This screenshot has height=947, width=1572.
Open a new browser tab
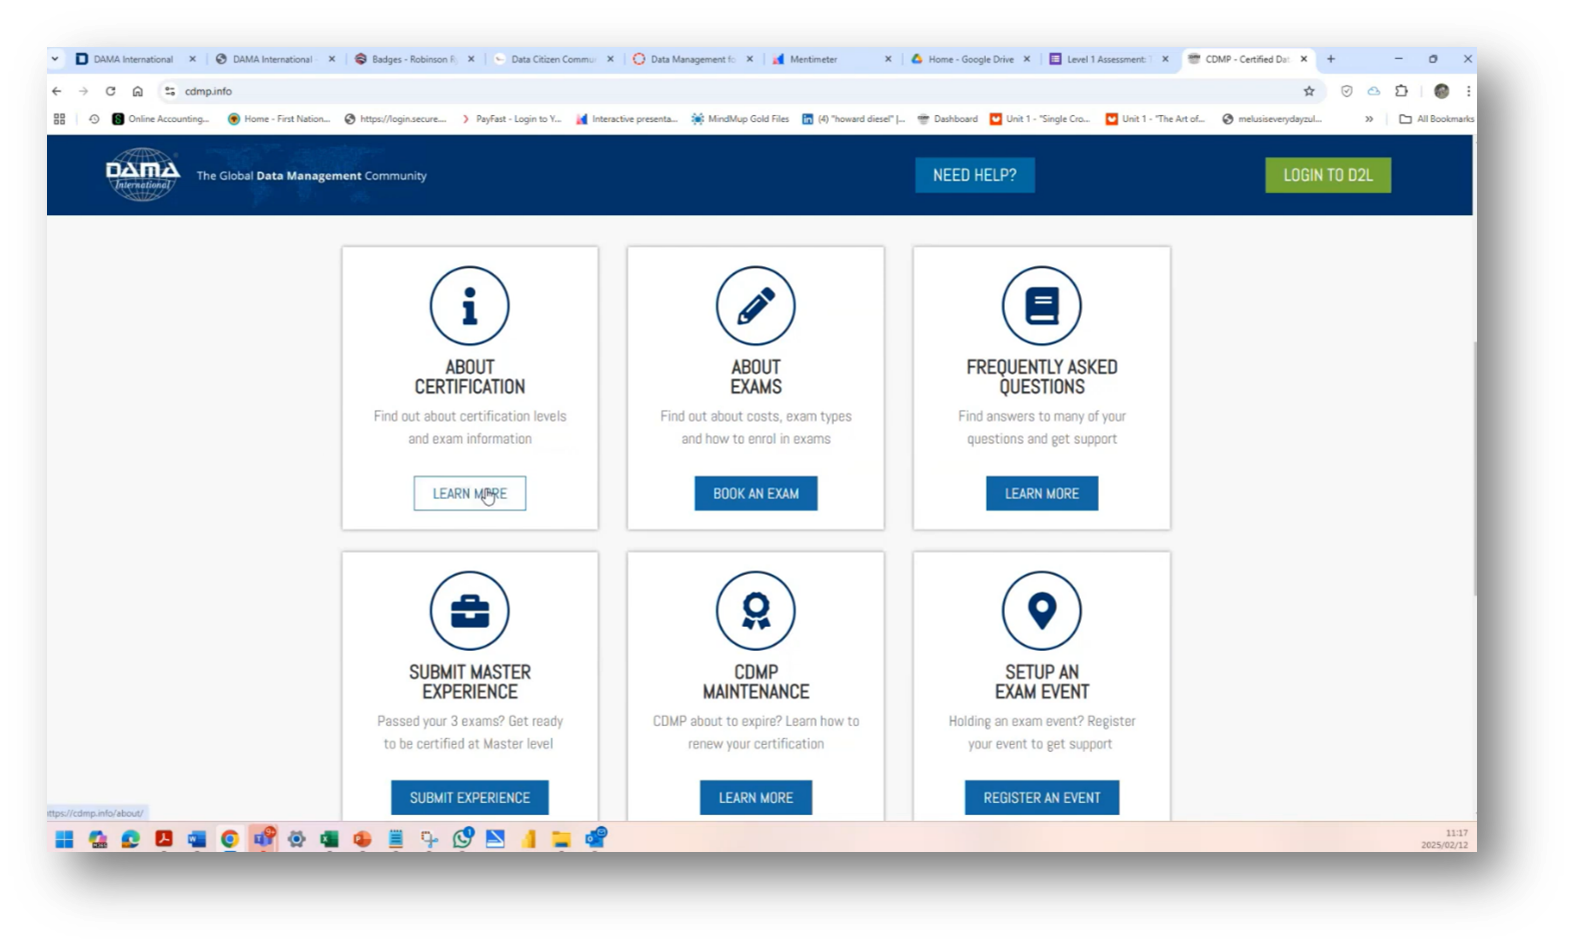pos(1330,59)
